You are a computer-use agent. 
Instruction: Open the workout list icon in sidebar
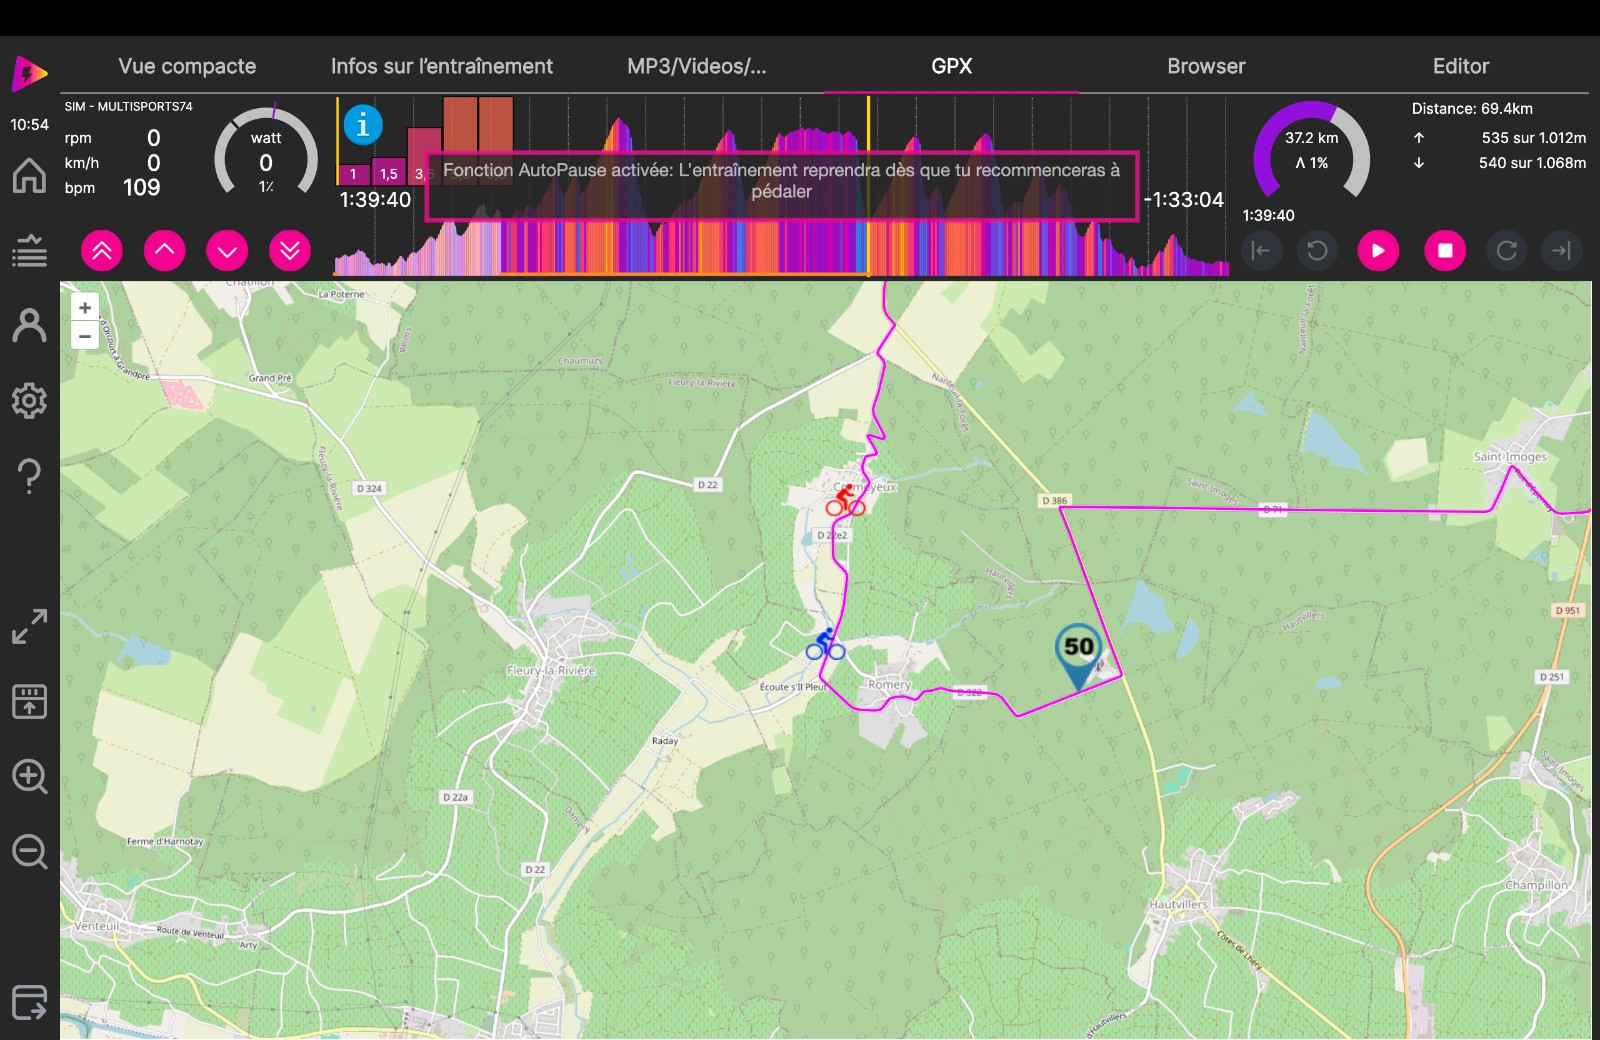click(29, 251)
